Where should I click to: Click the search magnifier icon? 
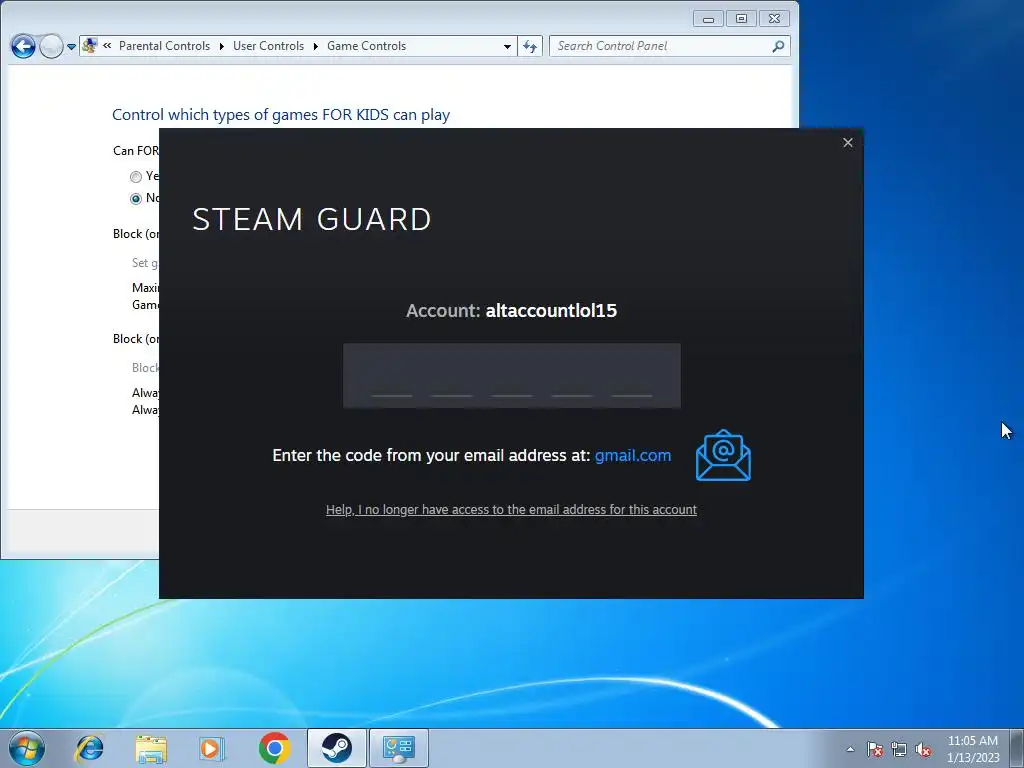[778, 46]
